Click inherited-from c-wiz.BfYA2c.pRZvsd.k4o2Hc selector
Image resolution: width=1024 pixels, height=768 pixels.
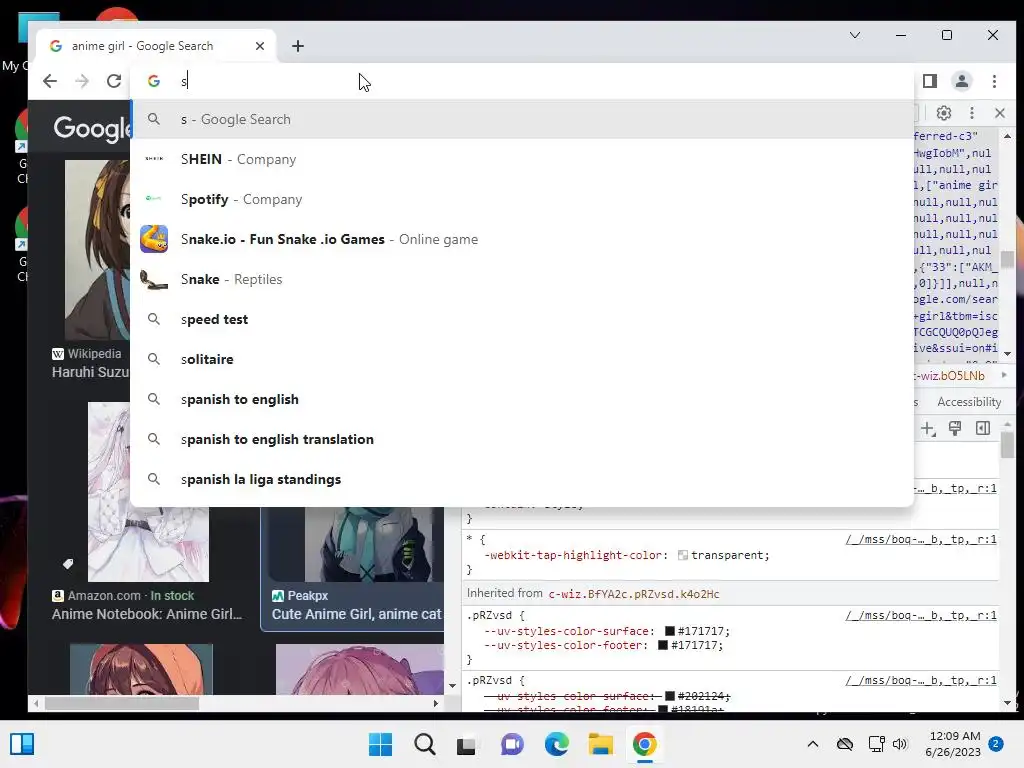(633, 594)
